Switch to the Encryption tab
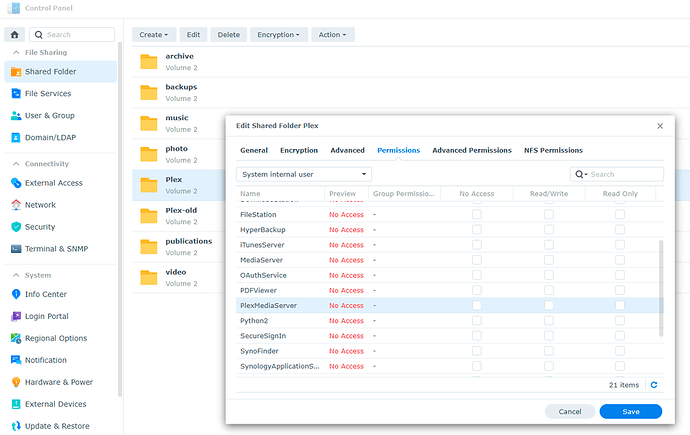690x435 pixels. 299,150
